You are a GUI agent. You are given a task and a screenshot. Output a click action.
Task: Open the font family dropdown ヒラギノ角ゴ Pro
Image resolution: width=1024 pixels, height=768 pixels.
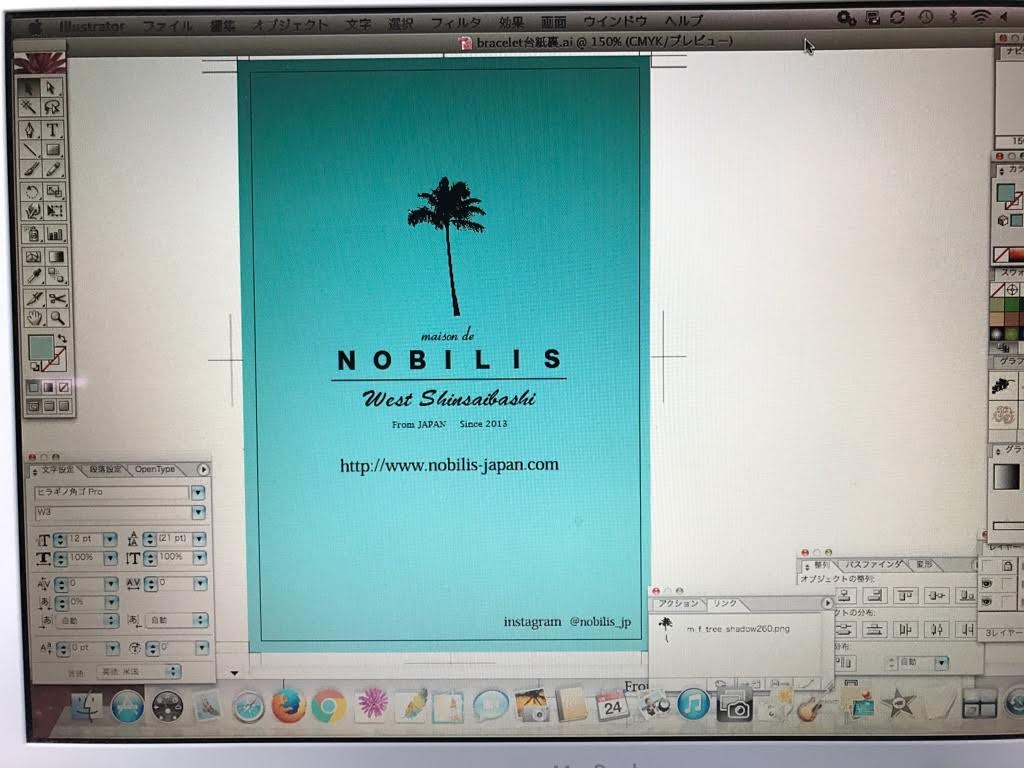pyautogui.click(x=198, y=492)
